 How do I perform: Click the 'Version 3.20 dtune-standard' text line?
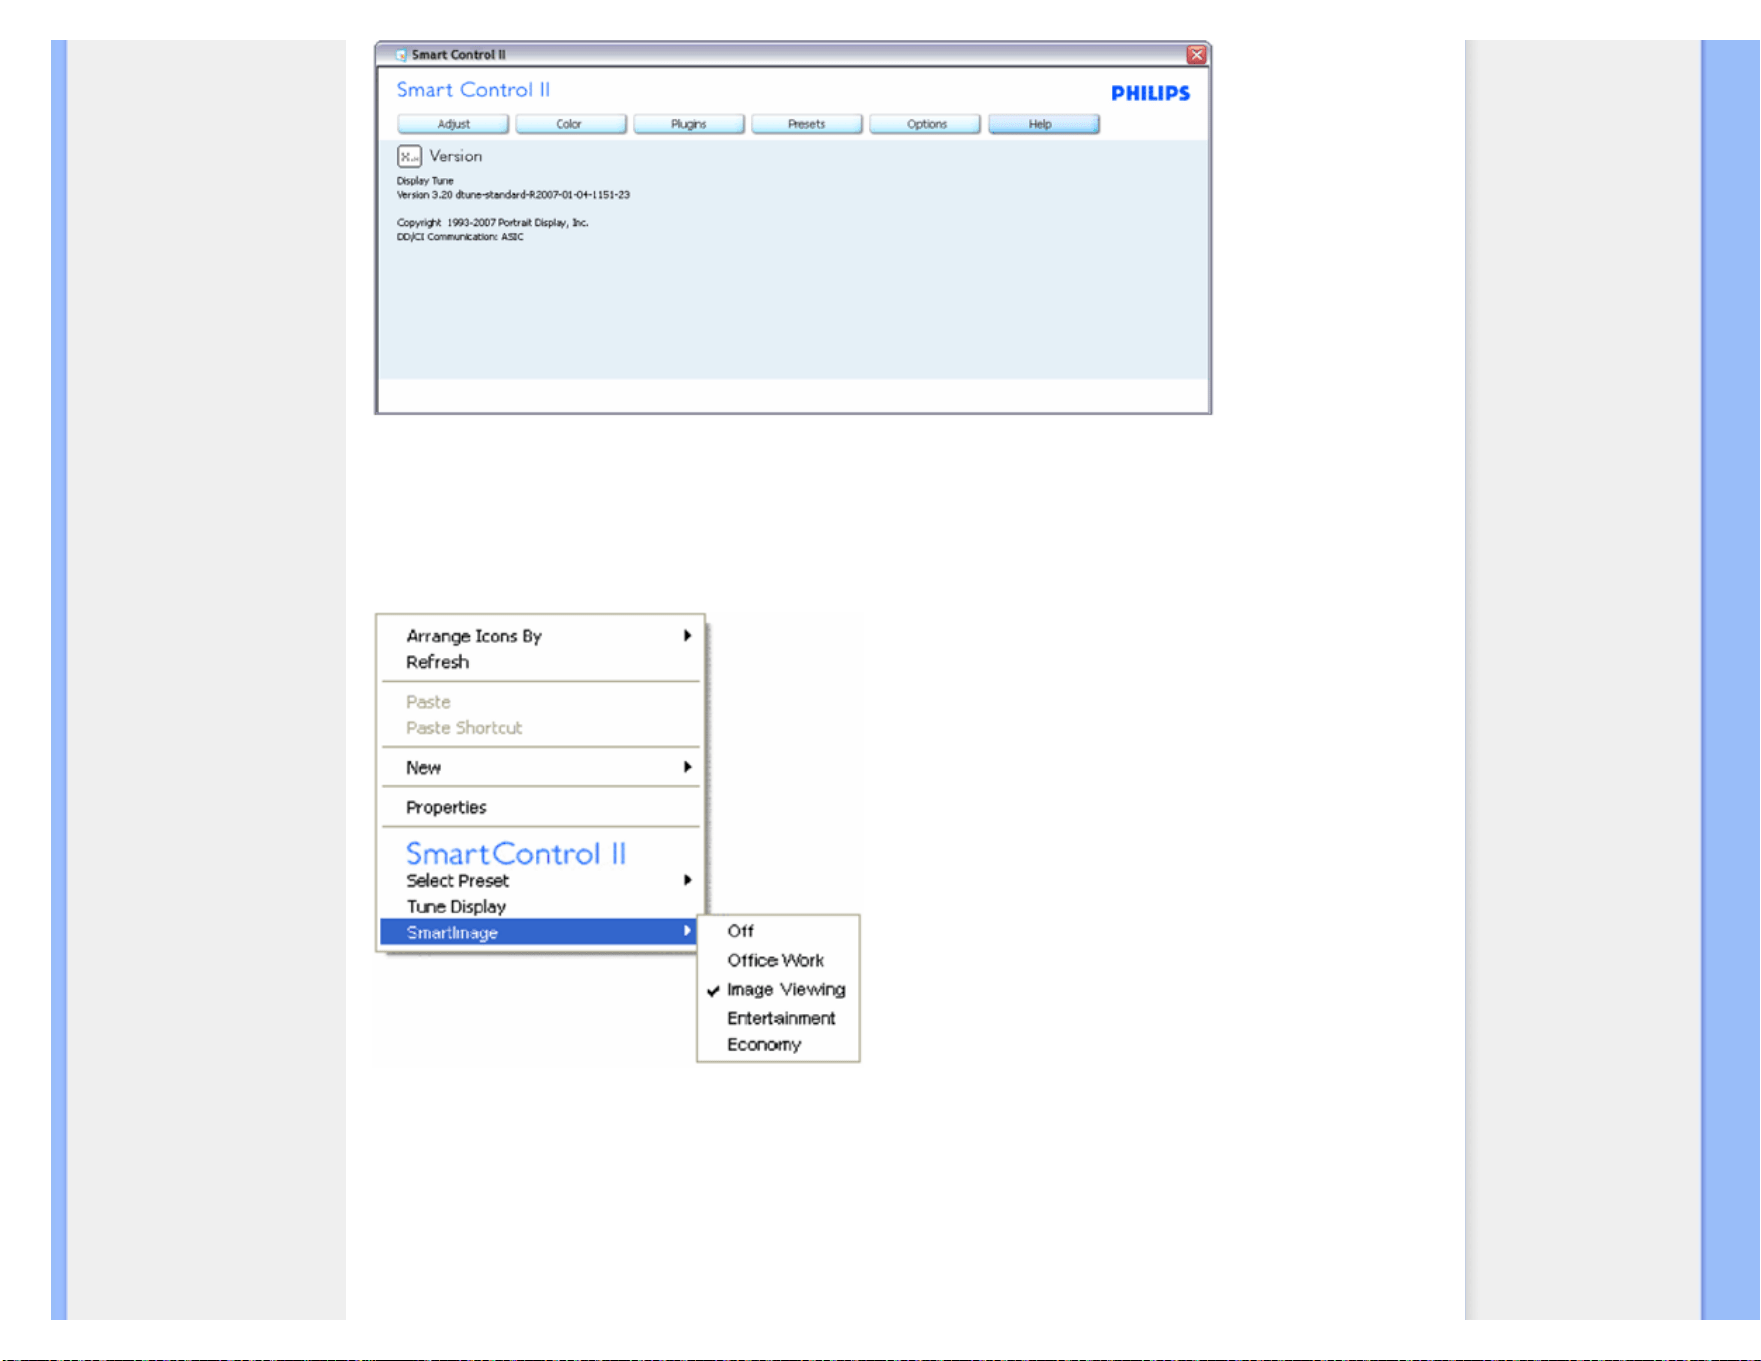[x=513, y=195]
